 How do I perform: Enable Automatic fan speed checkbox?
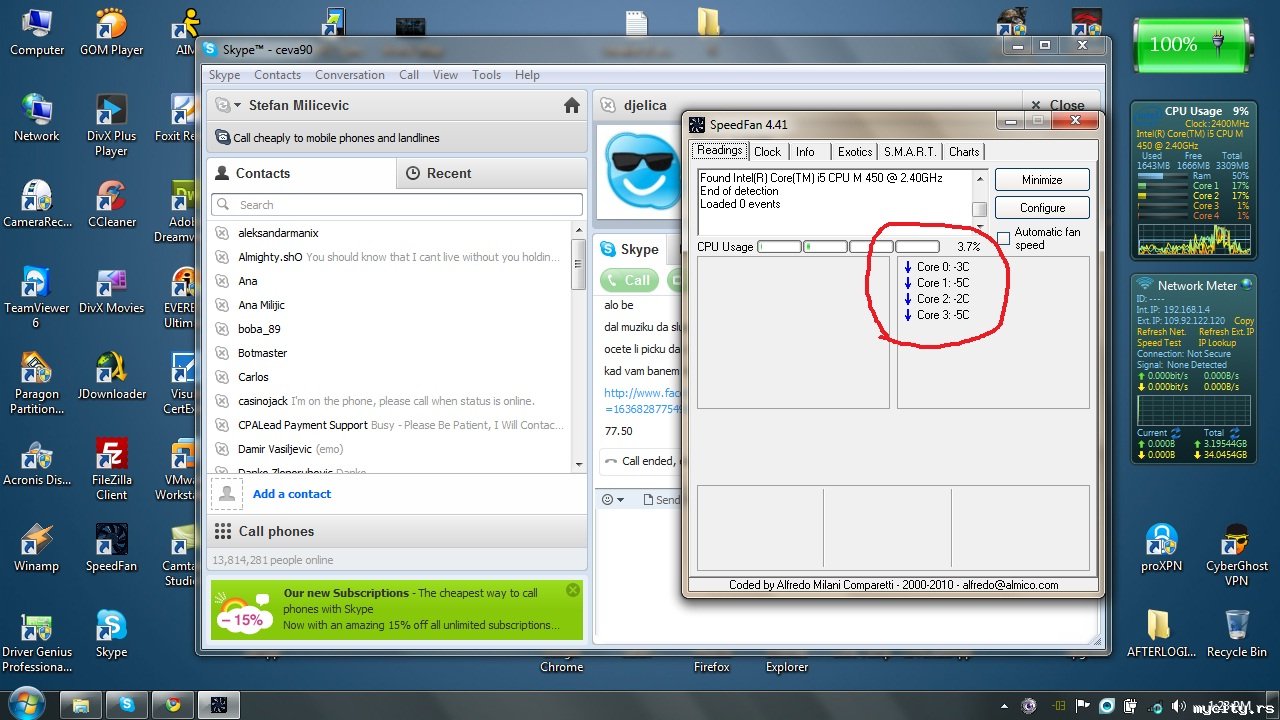point(1004,238)
